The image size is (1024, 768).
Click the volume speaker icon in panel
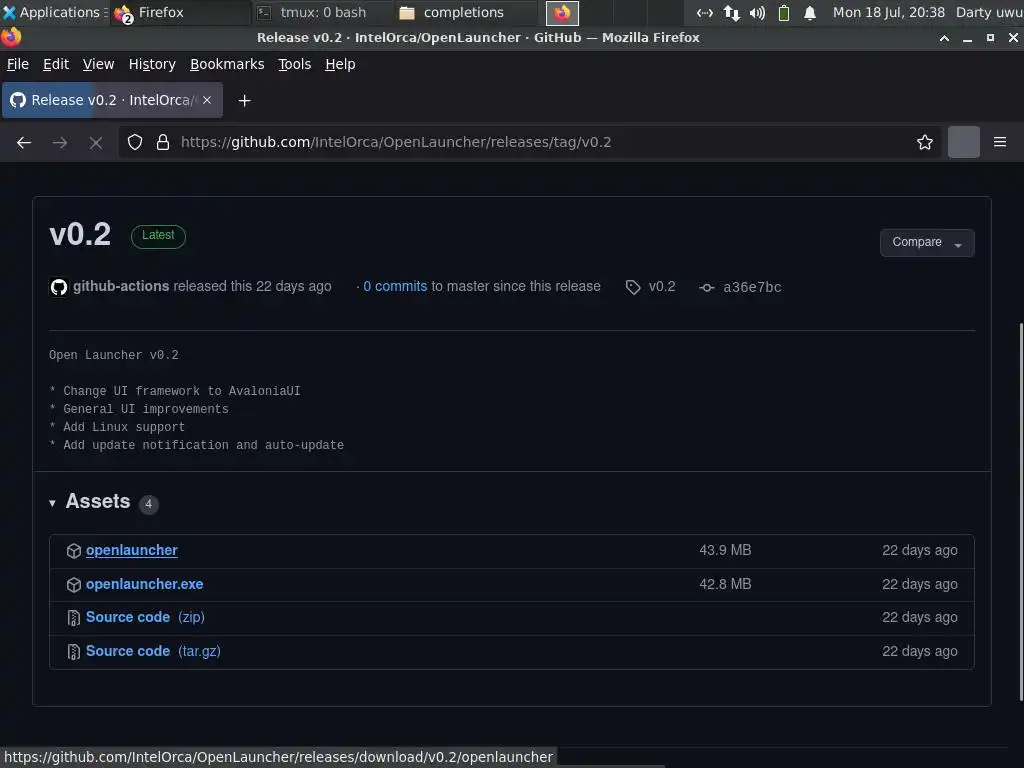click(x=758, y=13)
